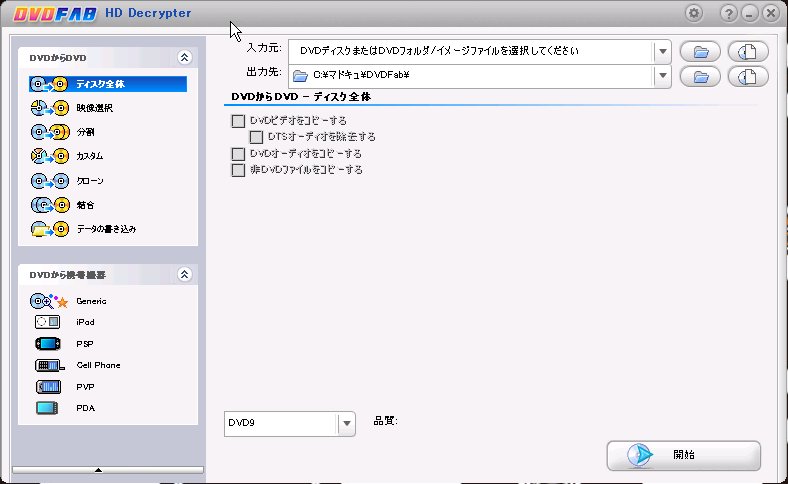
Task: Expand the DVD9 size dropdown
Action: point(347,424)
